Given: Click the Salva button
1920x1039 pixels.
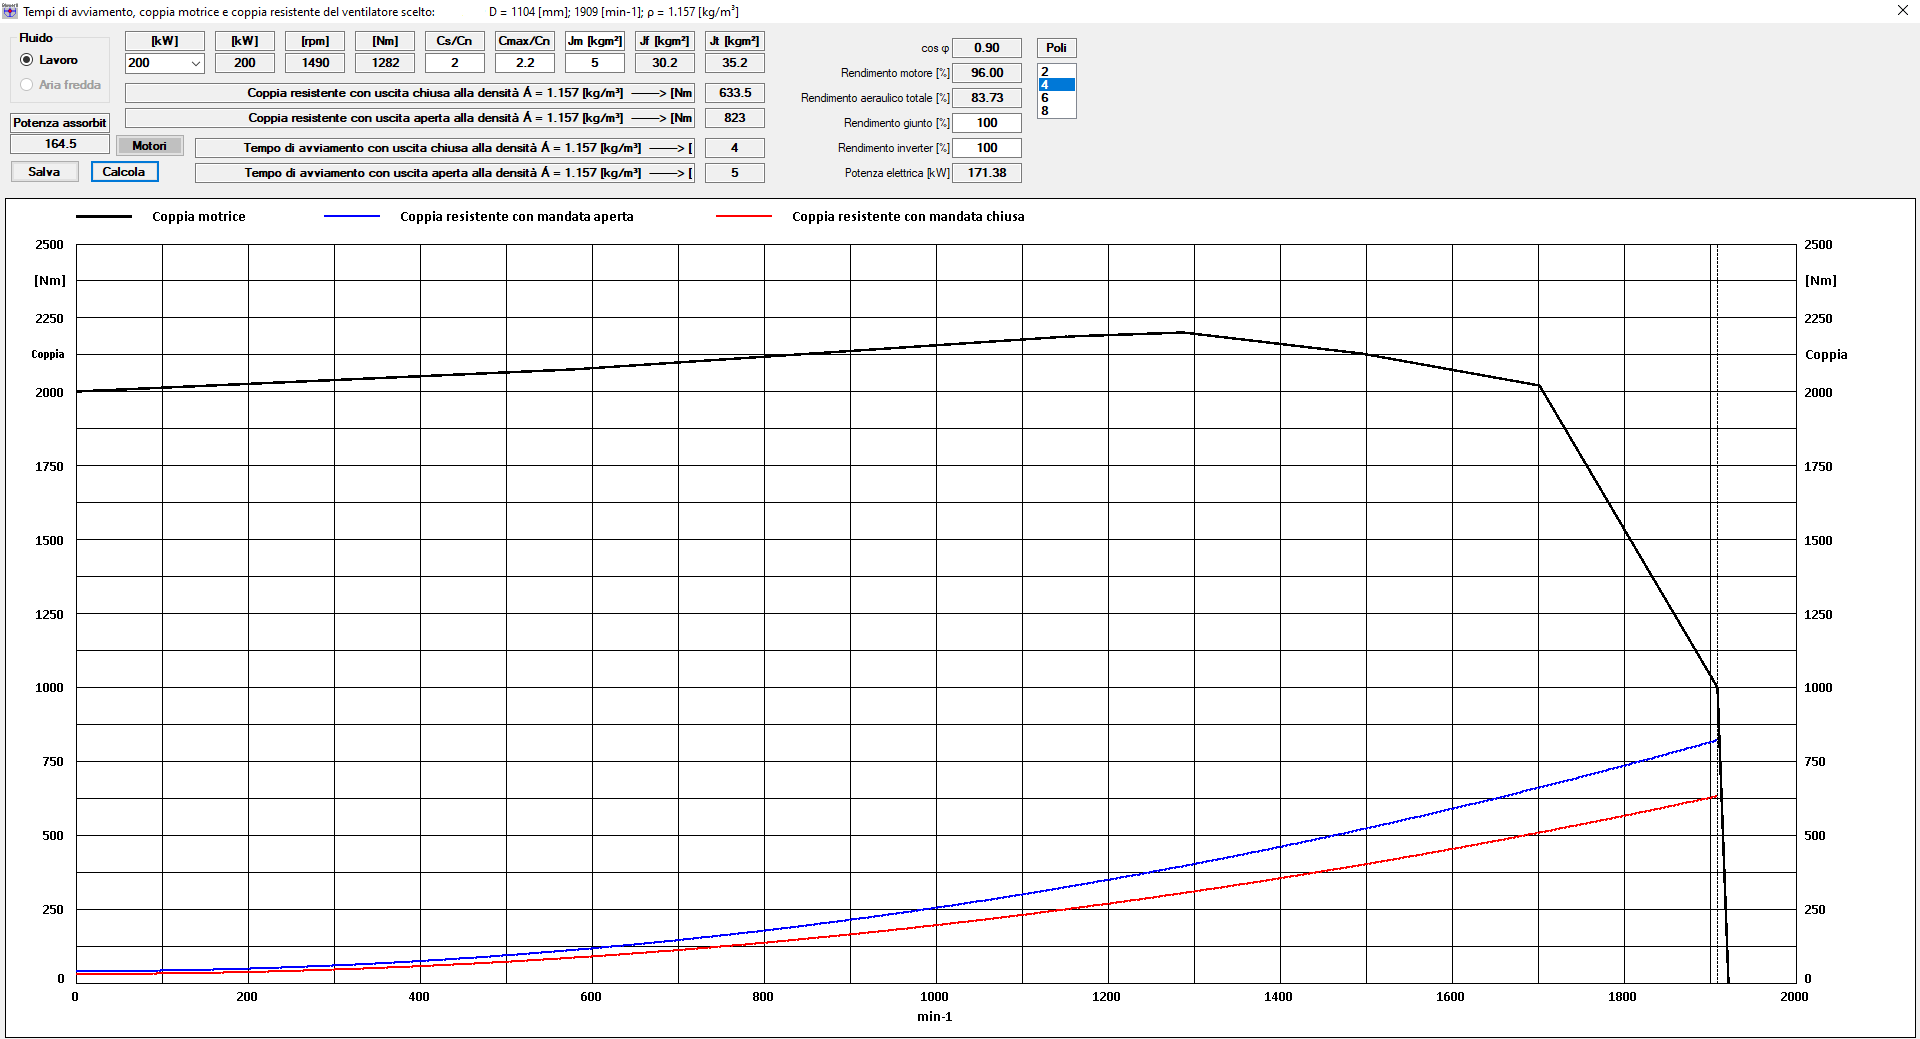Looking at the screenshot, I should coord(44,172).
